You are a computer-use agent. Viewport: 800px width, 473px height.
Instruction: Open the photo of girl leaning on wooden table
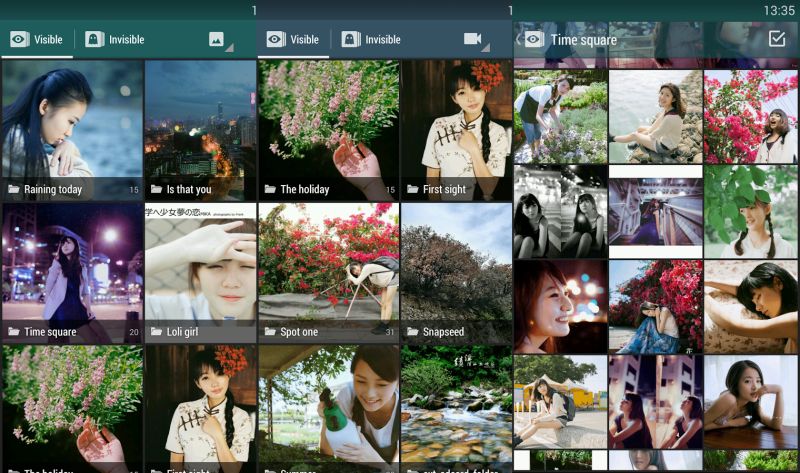[x=751, y=402]
